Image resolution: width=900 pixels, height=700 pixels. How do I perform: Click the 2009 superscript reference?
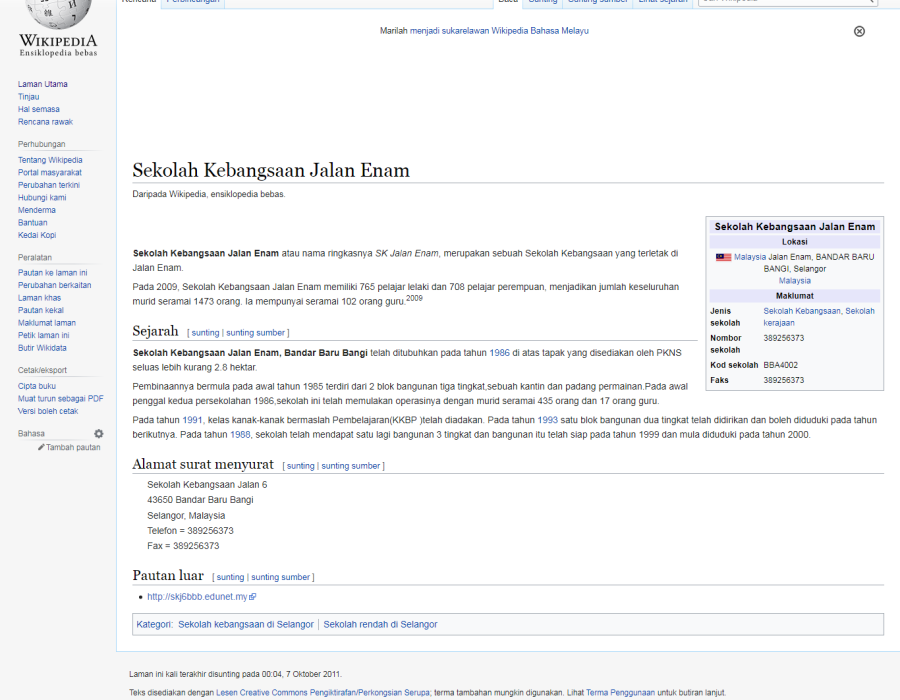coord(414,298)
